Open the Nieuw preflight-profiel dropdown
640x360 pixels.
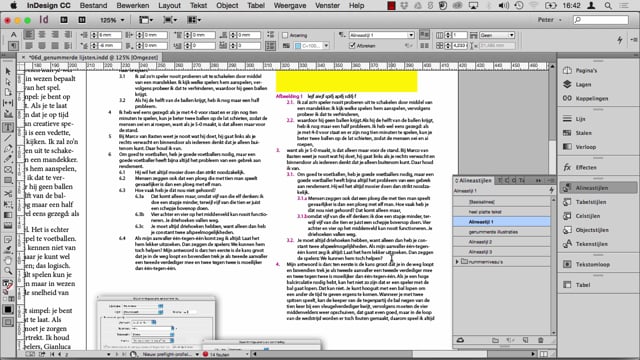click(x=197, y=354)
